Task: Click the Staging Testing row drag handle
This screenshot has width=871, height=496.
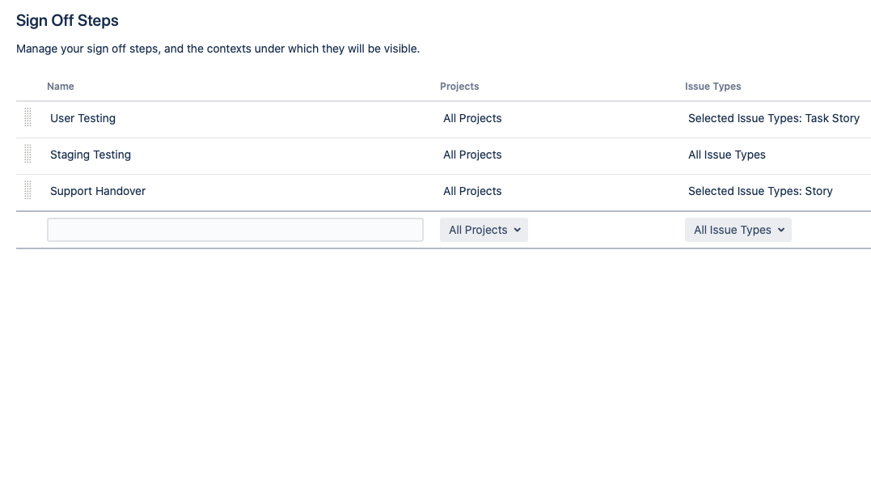Action: point(28,154)
